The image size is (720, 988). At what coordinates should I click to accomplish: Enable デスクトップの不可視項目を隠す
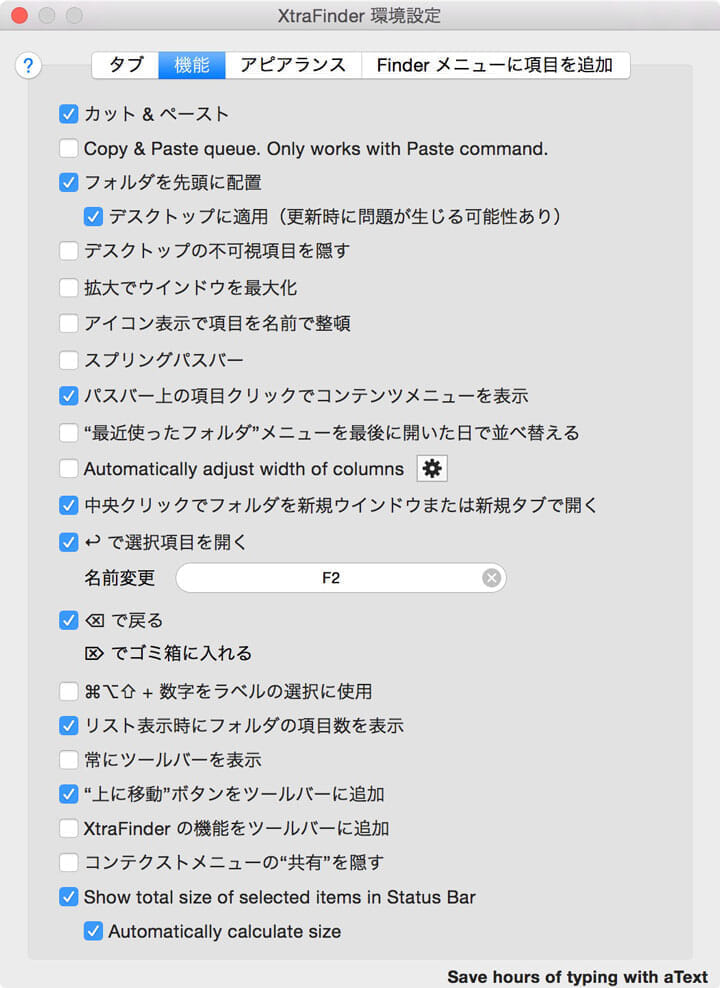(x=68, y=251)
